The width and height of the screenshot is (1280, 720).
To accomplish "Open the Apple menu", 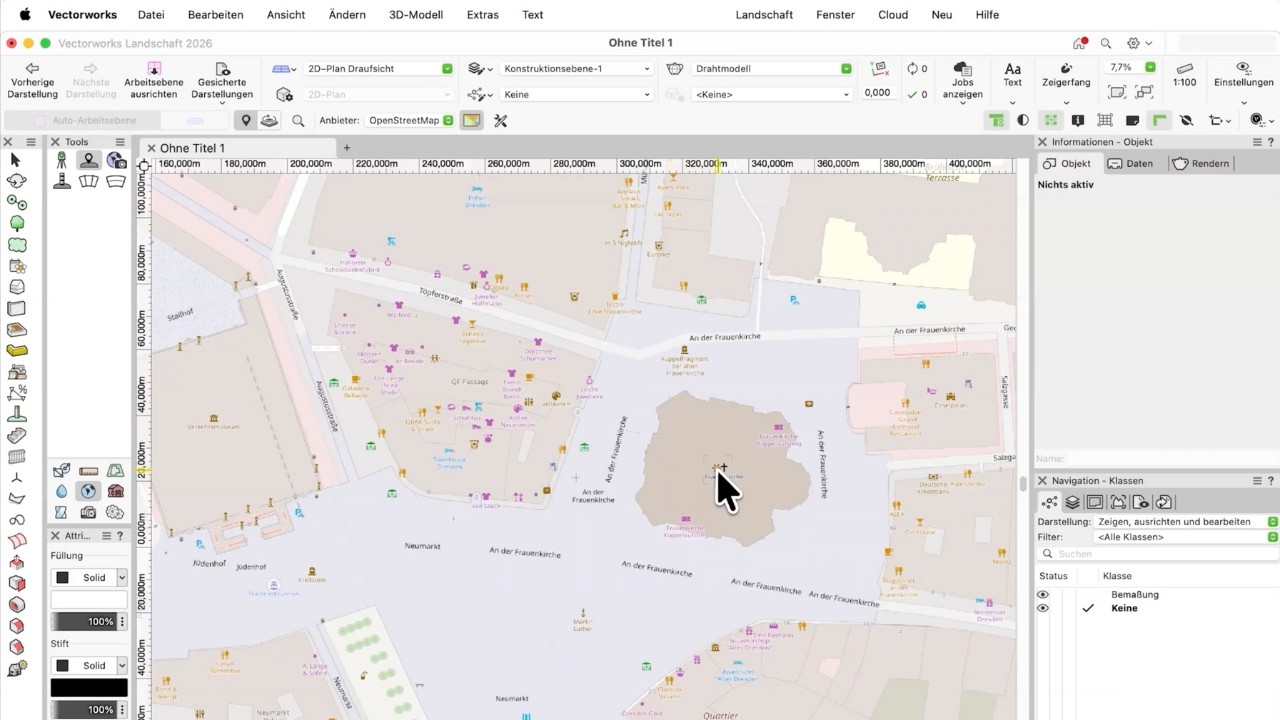I will [24, 15].
